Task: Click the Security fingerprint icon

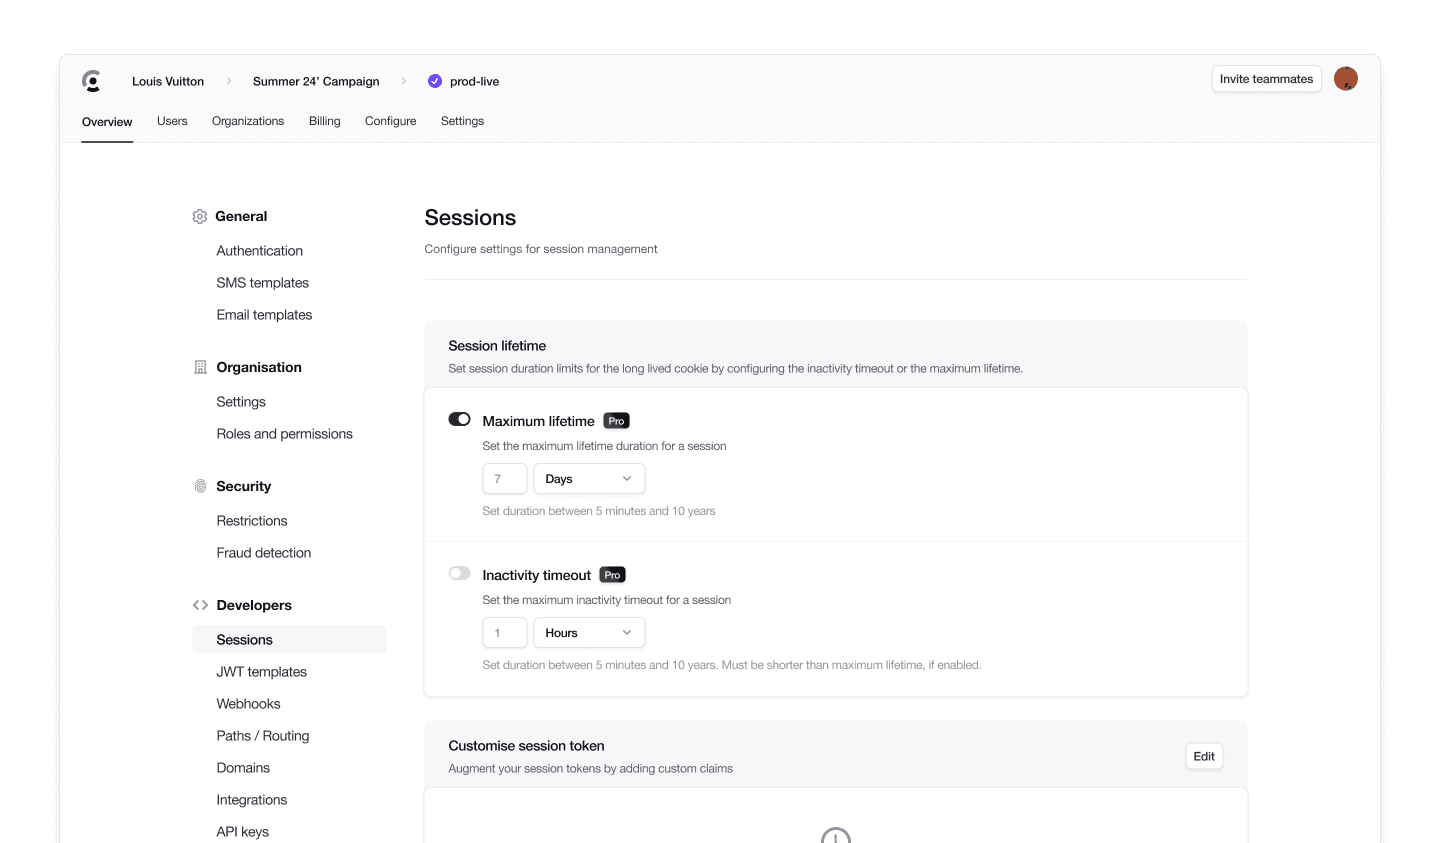Action: coord(200,486)
